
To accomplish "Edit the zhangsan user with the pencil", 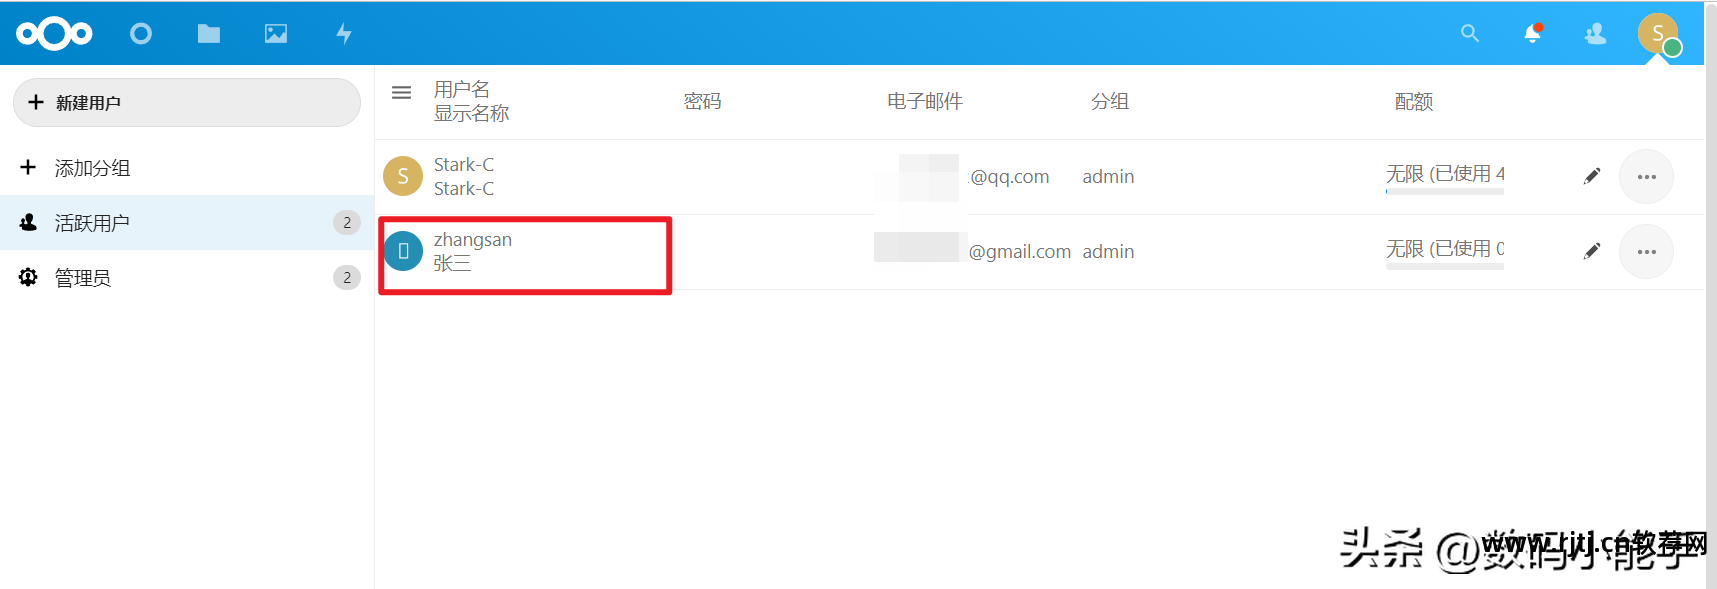I will tap(1592, 251).
